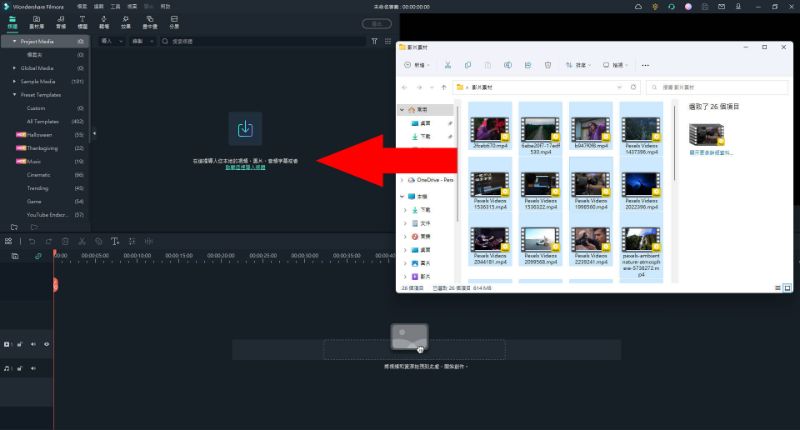Open the Stock Media tab in Filmora

click(36, 22)
